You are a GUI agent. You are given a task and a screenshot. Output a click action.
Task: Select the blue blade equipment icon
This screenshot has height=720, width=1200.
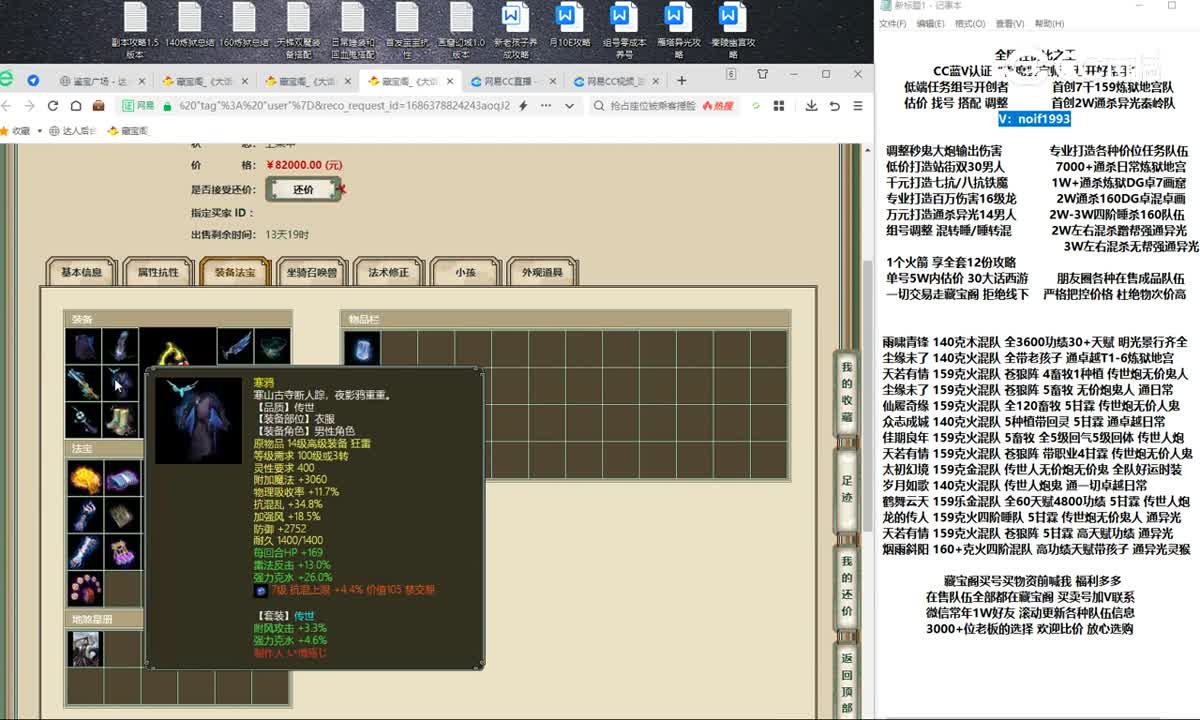234,347
